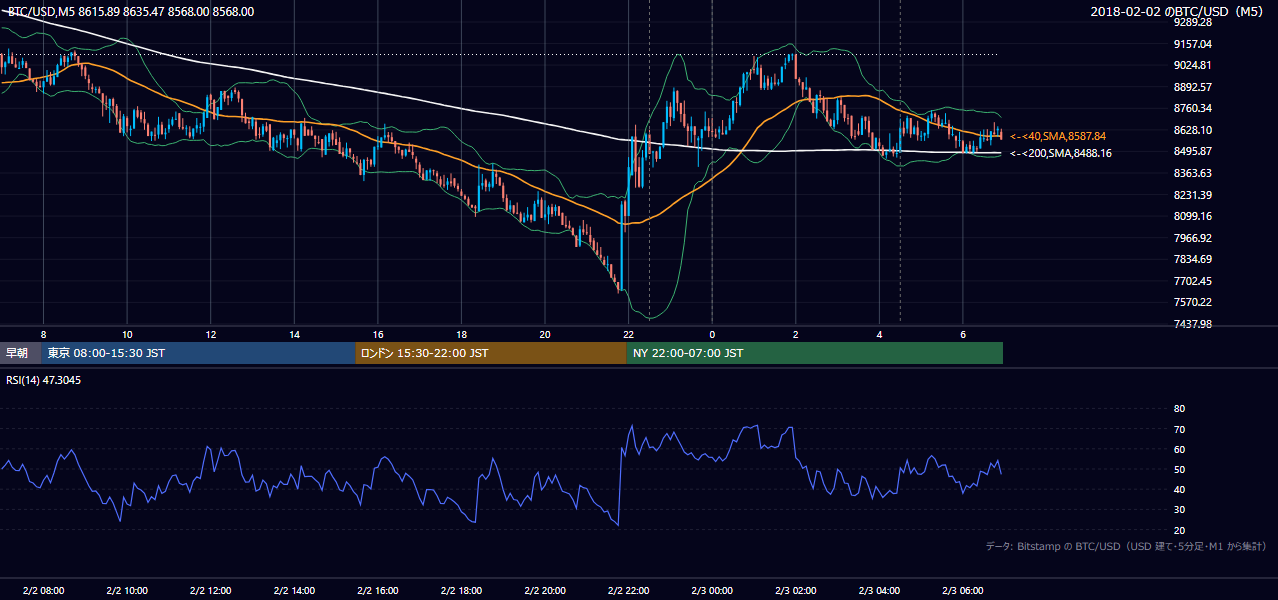Click the 2/2 12:00 time axis label

tap(210, 591)
